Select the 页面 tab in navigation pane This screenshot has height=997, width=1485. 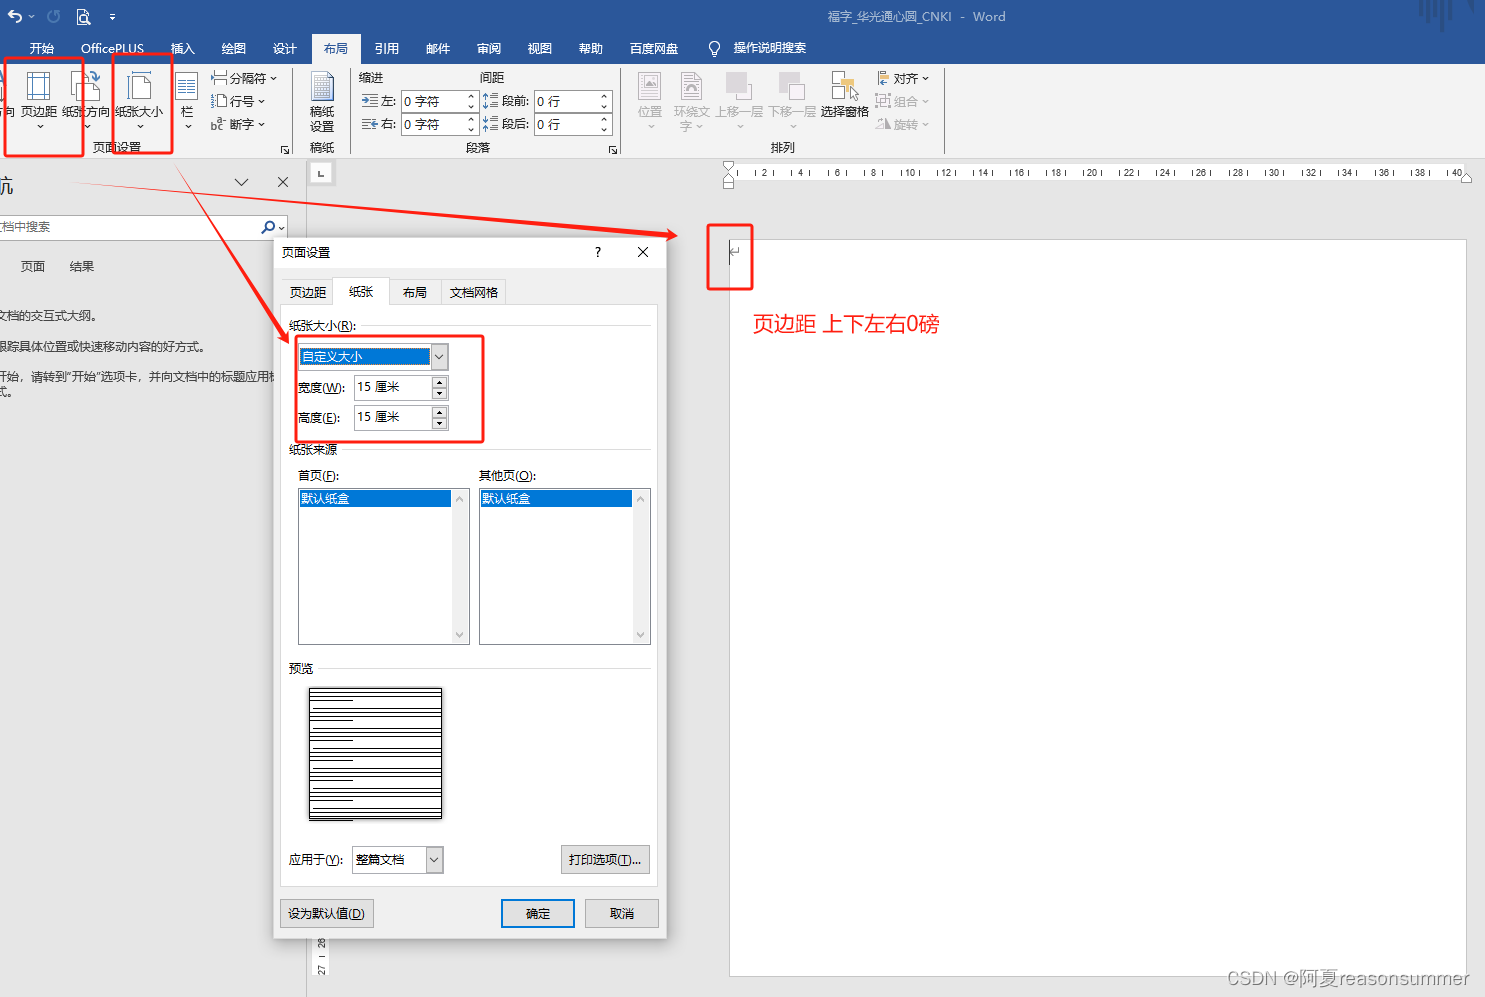[33, 267]
